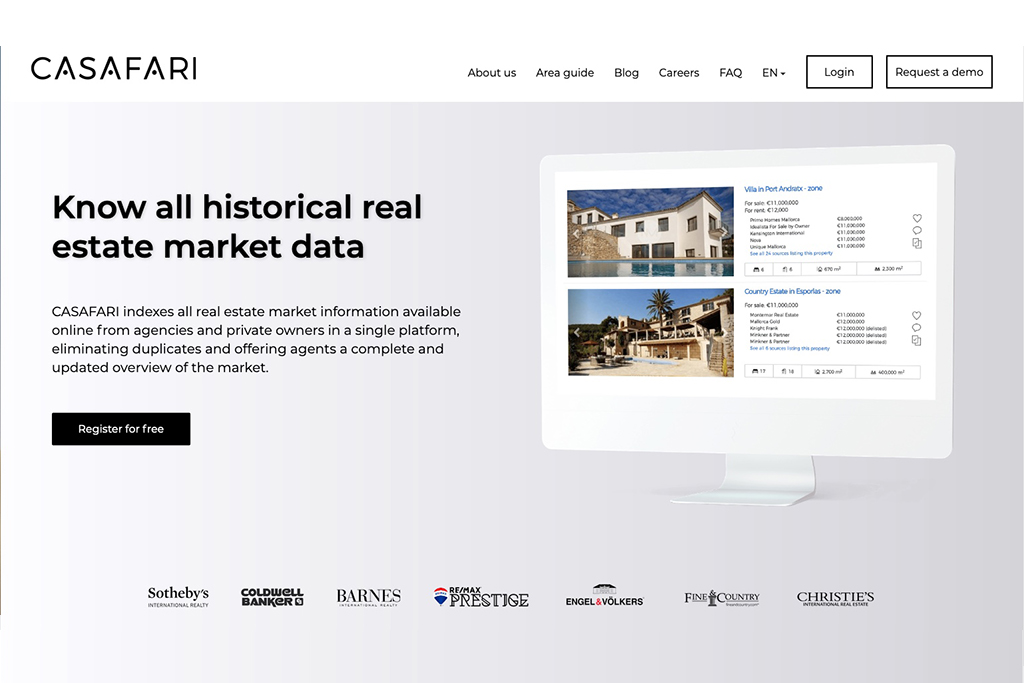
Task: Click See all 24 sources listing this property
Action: [x=791, y=253]
